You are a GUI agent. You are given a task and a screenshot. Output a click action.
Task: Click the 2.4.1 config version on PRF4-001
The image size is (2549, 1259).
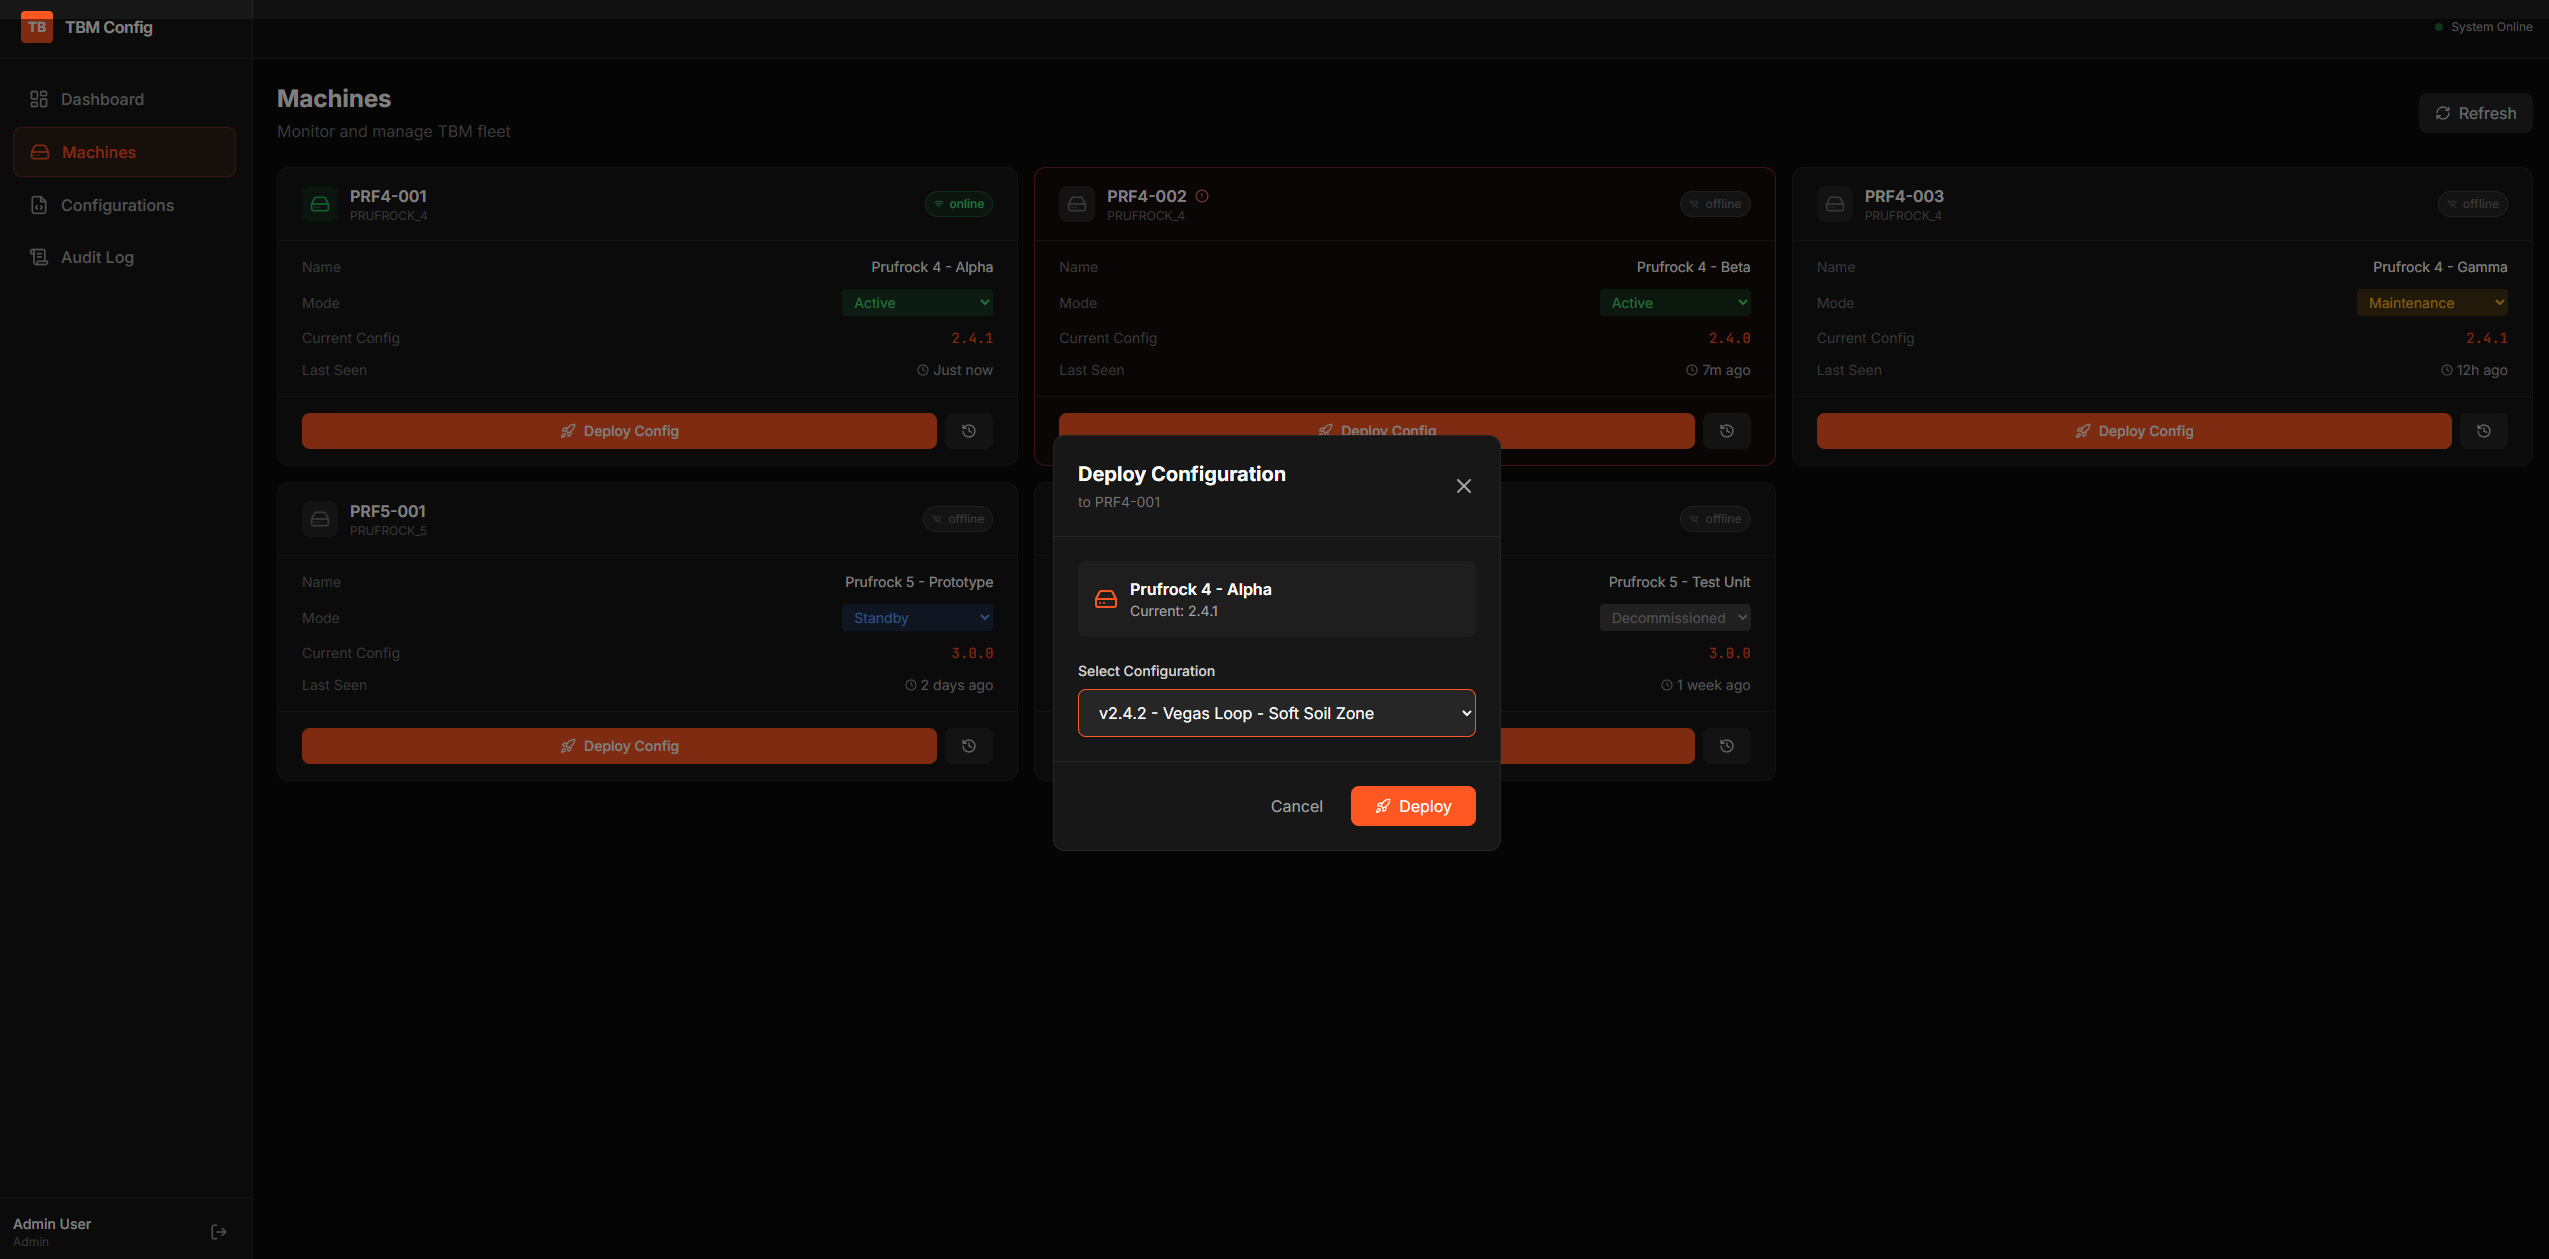coord(972,338)
